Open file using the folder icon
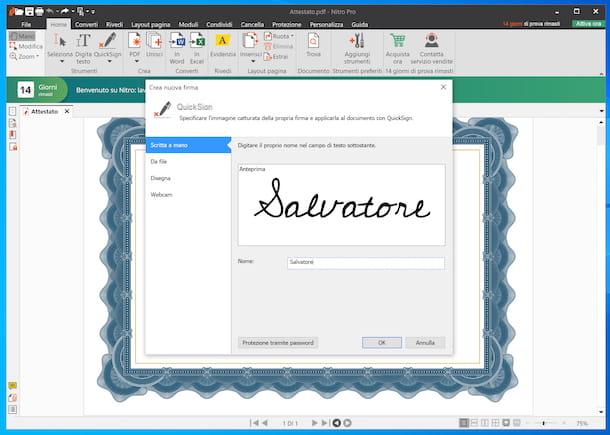The width and height of the screenshot is (610, 435). (x=19, y=12)
